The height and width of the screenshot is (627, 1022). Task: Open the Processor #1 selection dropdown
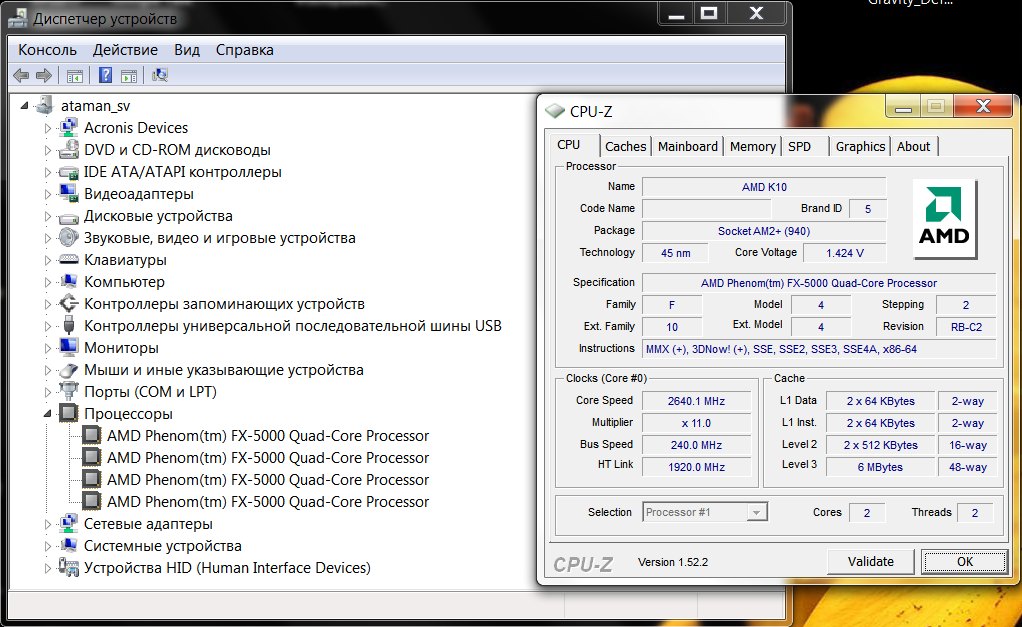(x=755, y=512)
